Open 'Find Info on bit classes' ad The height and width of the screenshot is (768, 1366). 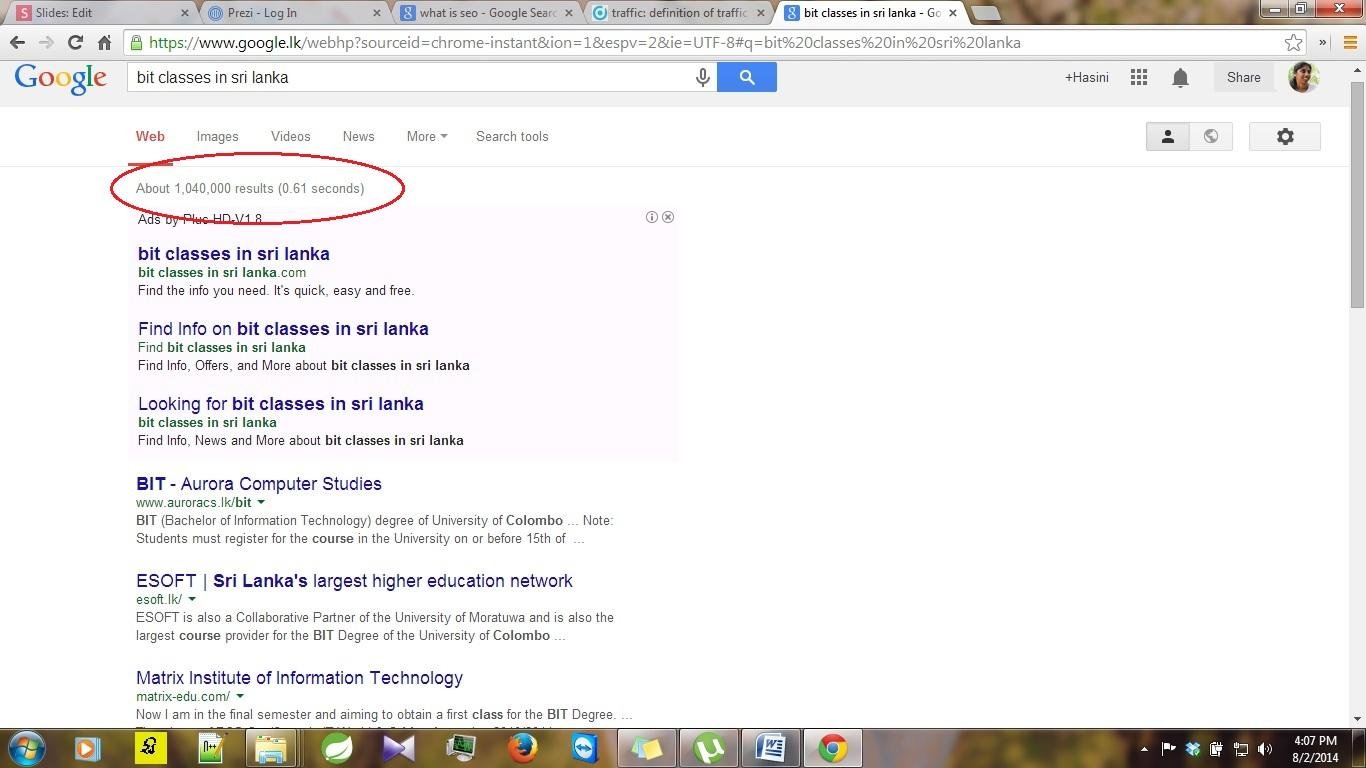(x=283, y=329)
